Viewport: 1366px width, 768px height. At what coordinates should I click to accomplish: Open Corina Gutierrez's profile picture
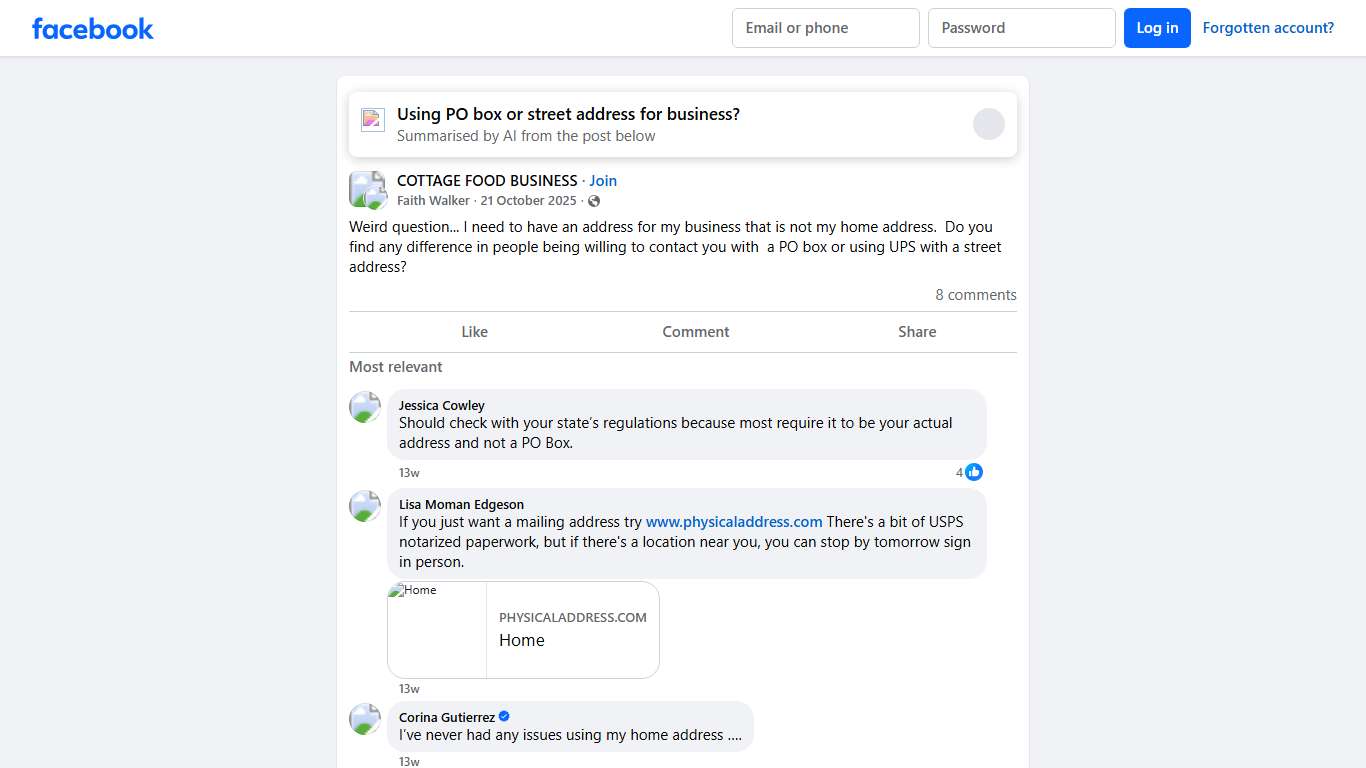point(365,719)
